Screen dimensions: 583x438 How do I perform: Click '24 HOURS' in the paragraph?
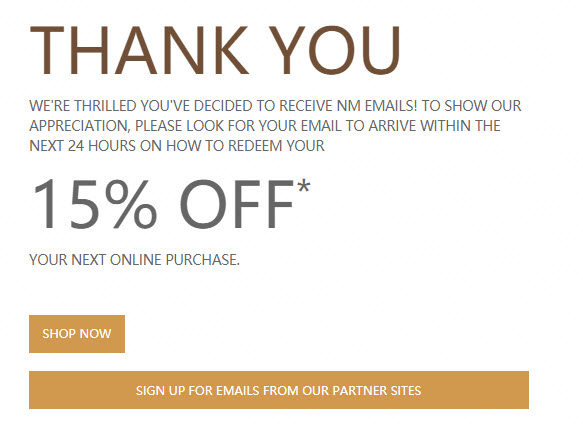(102, 146)
